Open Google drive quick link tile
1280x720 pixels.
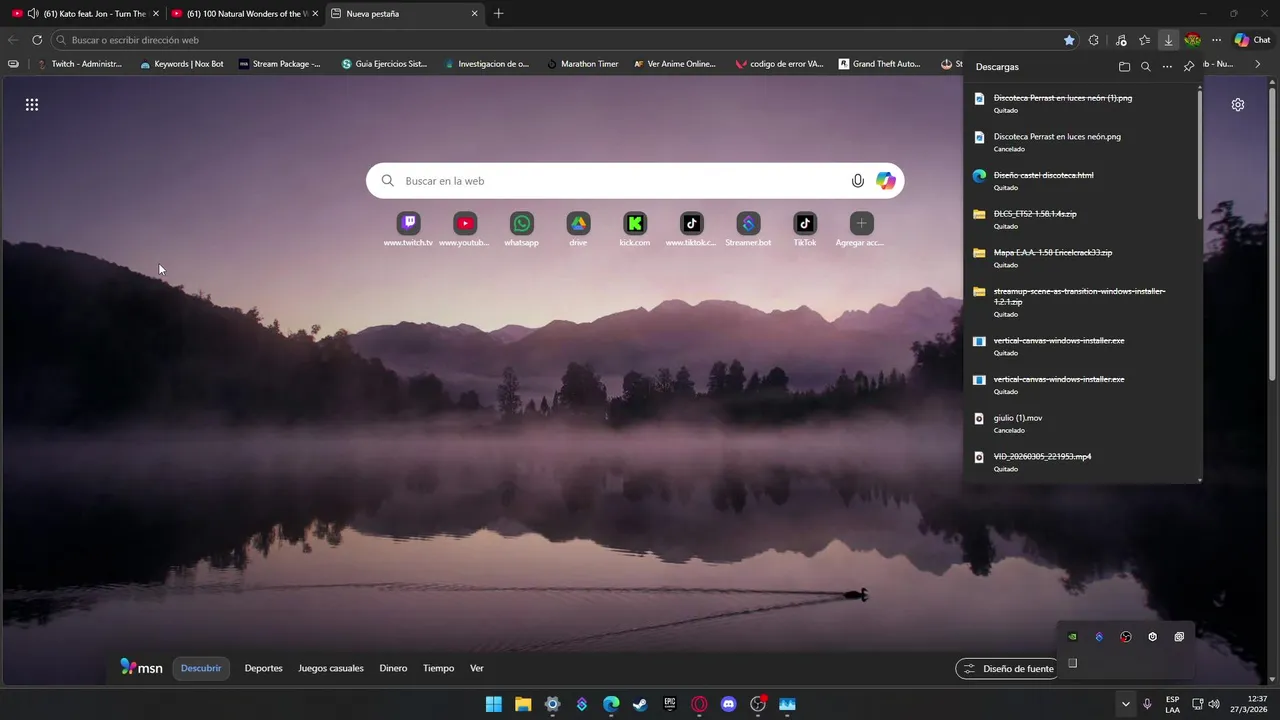point(578,229)
